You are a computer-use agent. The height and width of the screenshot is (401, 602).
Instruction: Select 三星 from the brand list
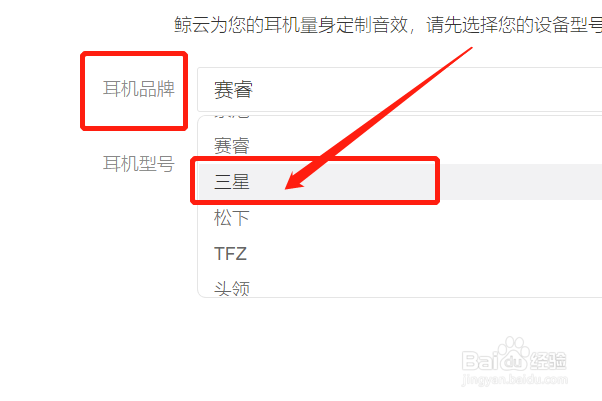pyautogui.click(x=232, y=181)
